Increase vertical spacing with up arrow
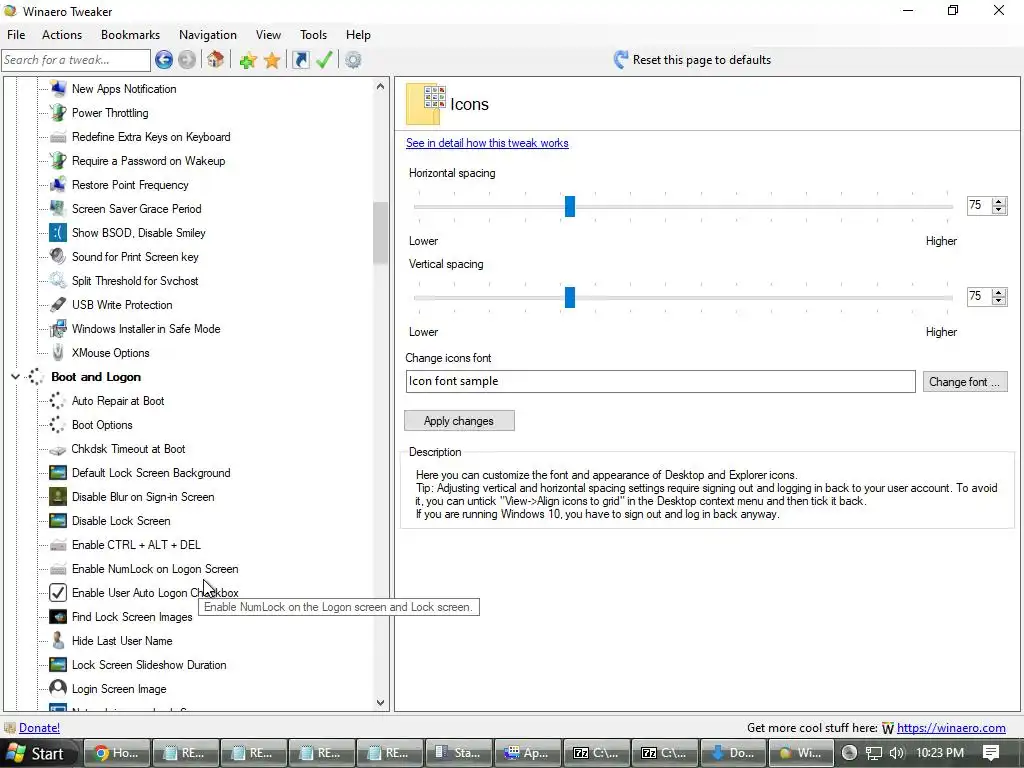The image size is (1024, 768). click(999, 293)
